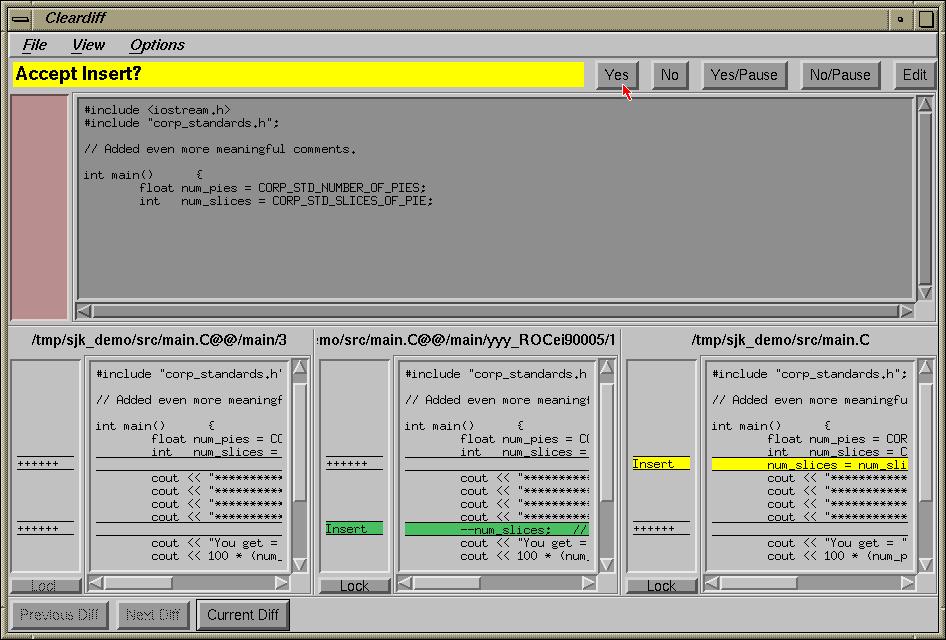
Task: Click scroll-down arrow in main/3 pane
Action: 299,565
